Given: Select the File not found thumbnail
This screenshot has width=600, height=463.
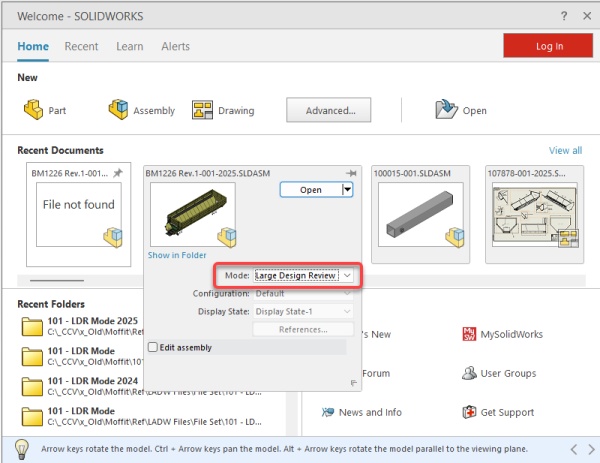Looking at the screenshot, I should tap(79, 214).
